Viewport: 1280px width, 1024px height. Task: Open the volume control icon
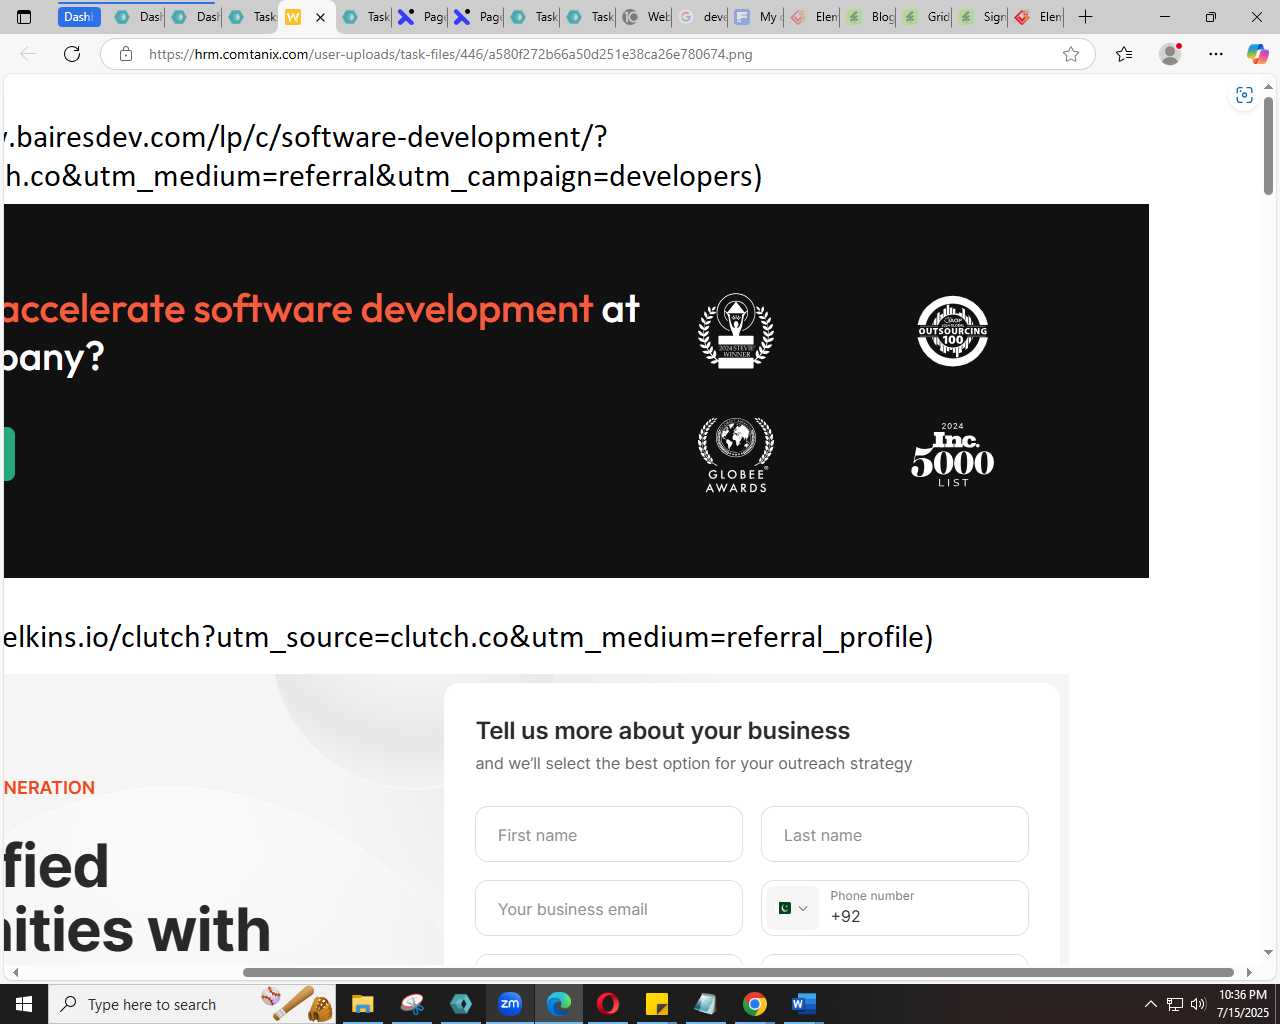point(1198,1004)
